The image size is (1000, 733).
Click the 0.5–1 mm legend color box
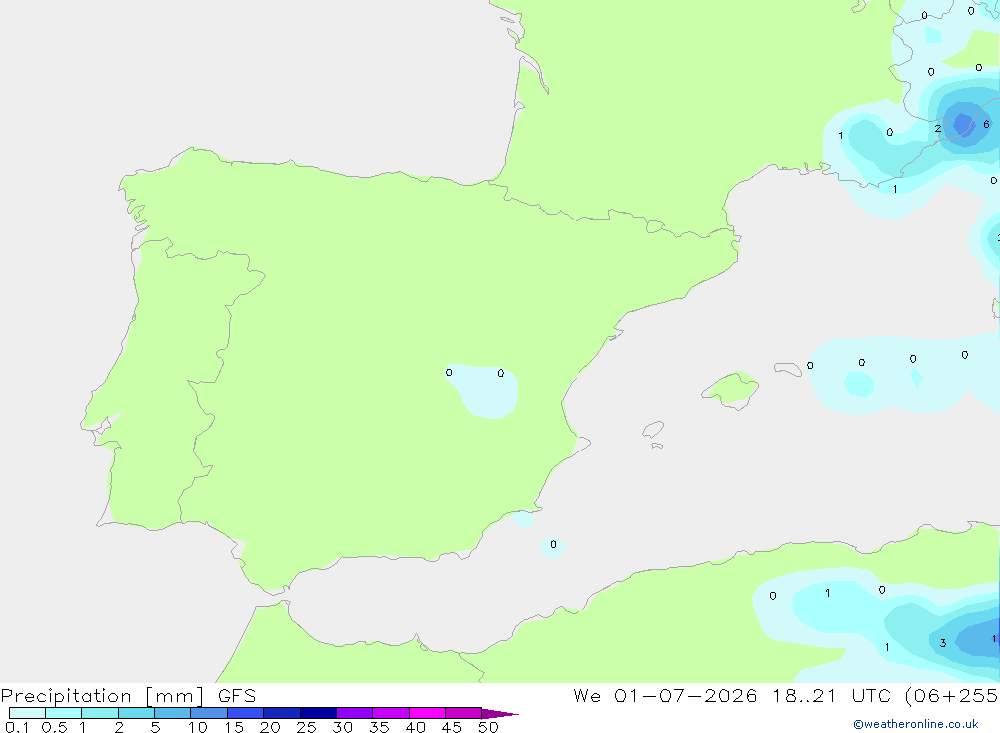point(63,713)
